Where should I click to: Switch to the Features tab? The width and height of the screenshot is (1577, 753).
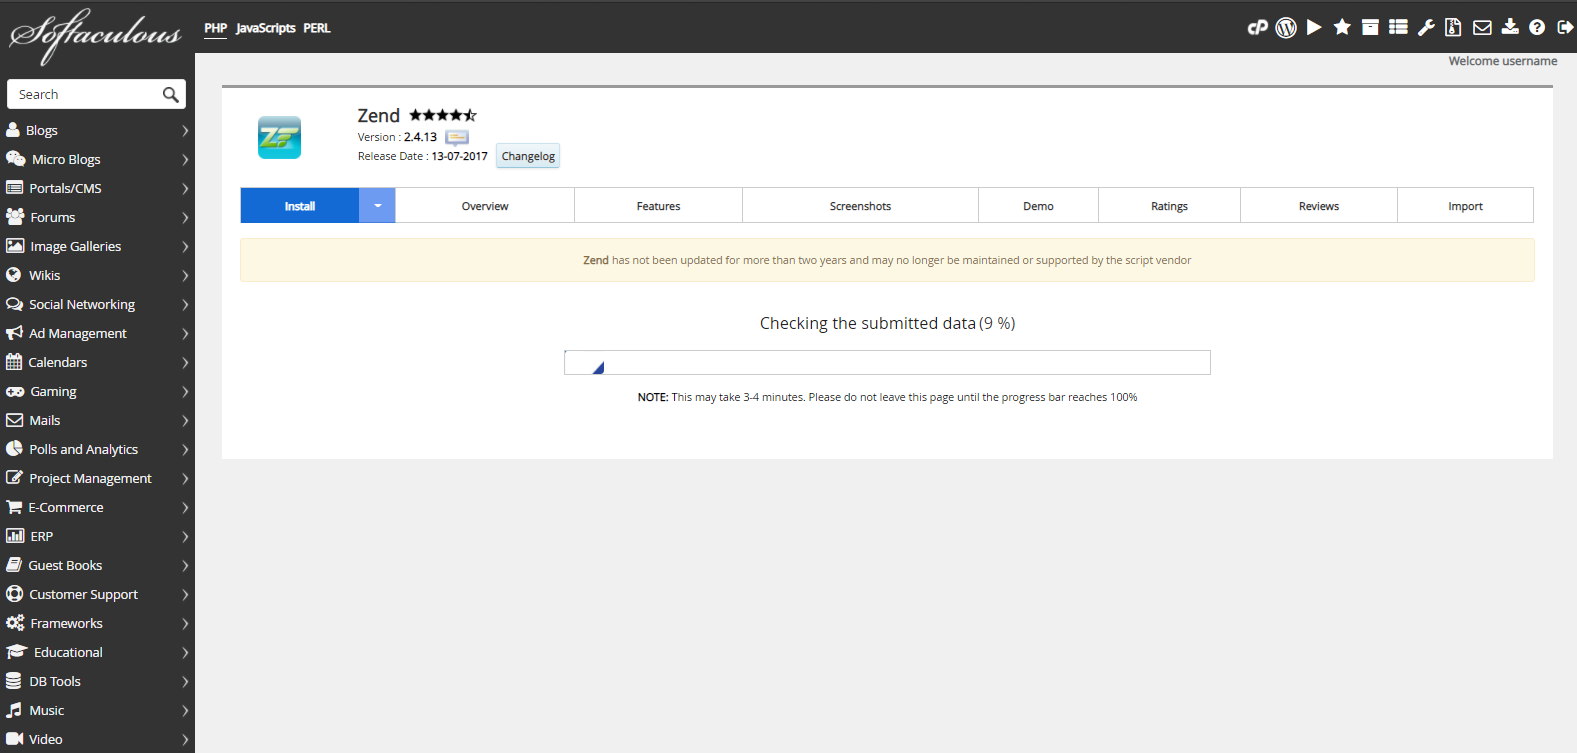[x=659, y=205]
